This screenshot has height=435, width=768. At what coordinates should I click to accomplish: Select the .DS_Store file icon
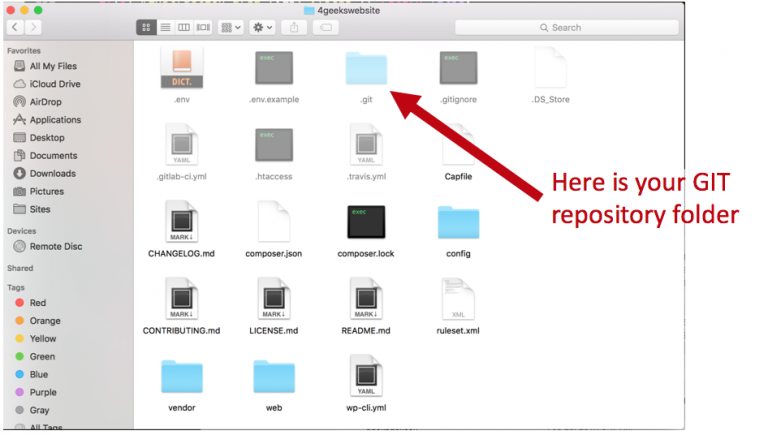pos(551,68)
